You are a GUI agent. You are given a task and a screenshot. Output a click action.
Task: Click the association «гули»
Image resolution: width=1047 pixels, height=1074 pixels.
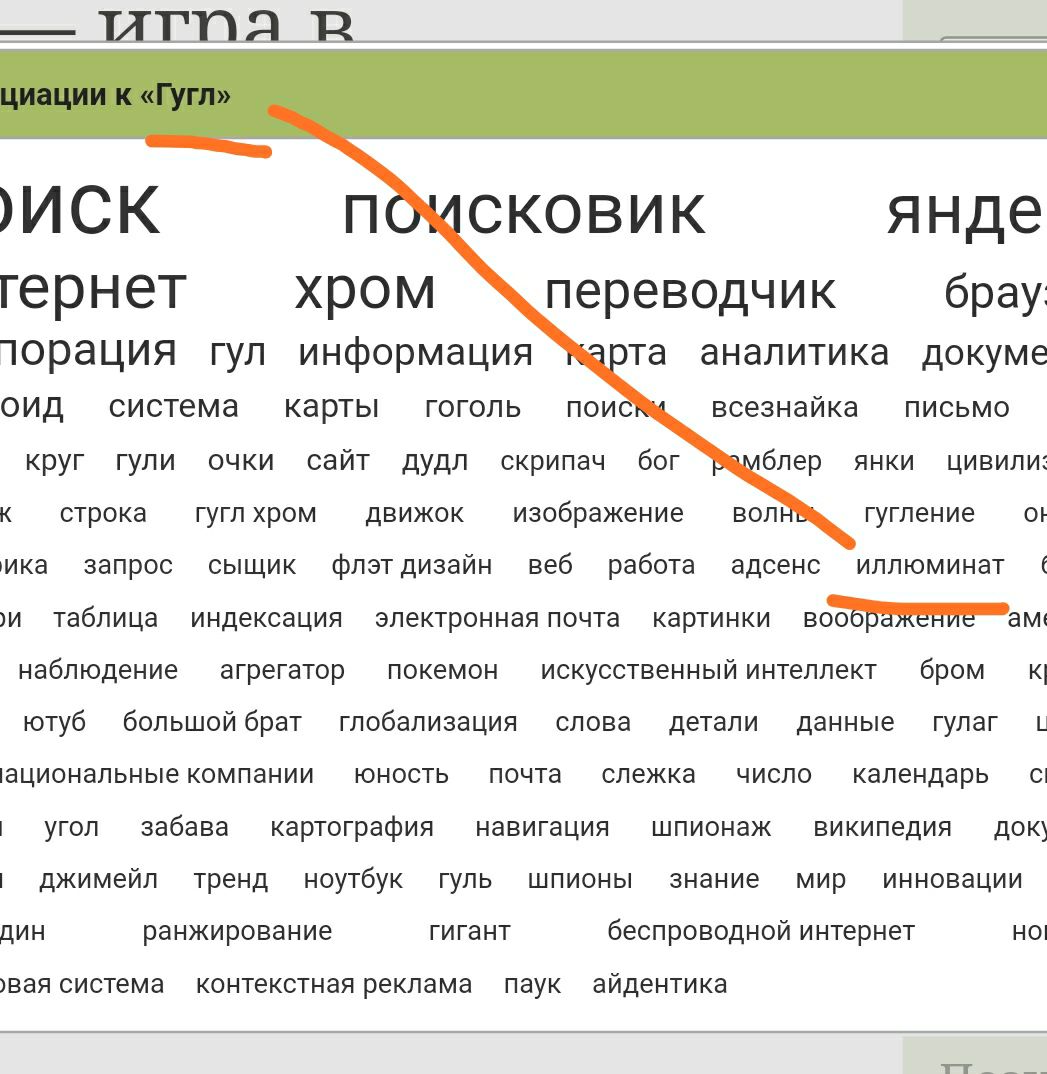coord(145,462)
